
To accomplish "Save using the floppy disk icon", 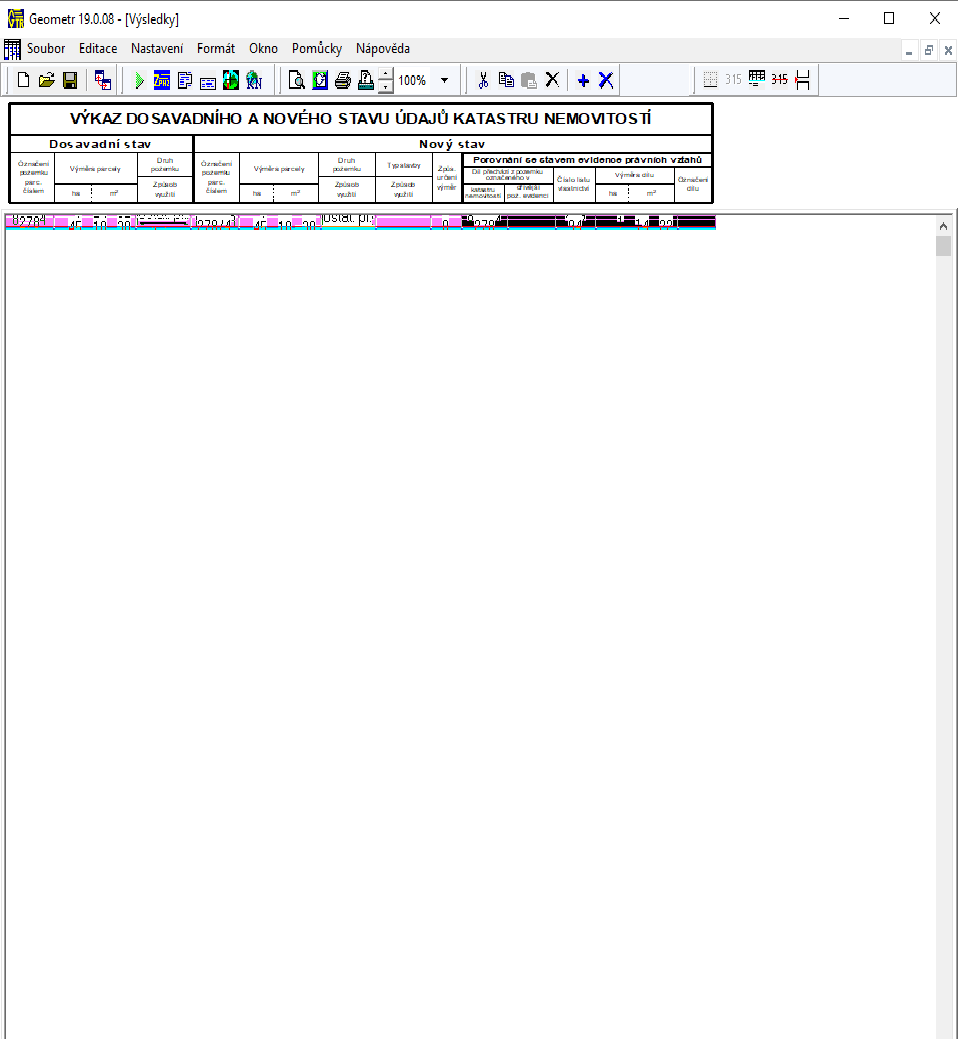I will 70,80.
